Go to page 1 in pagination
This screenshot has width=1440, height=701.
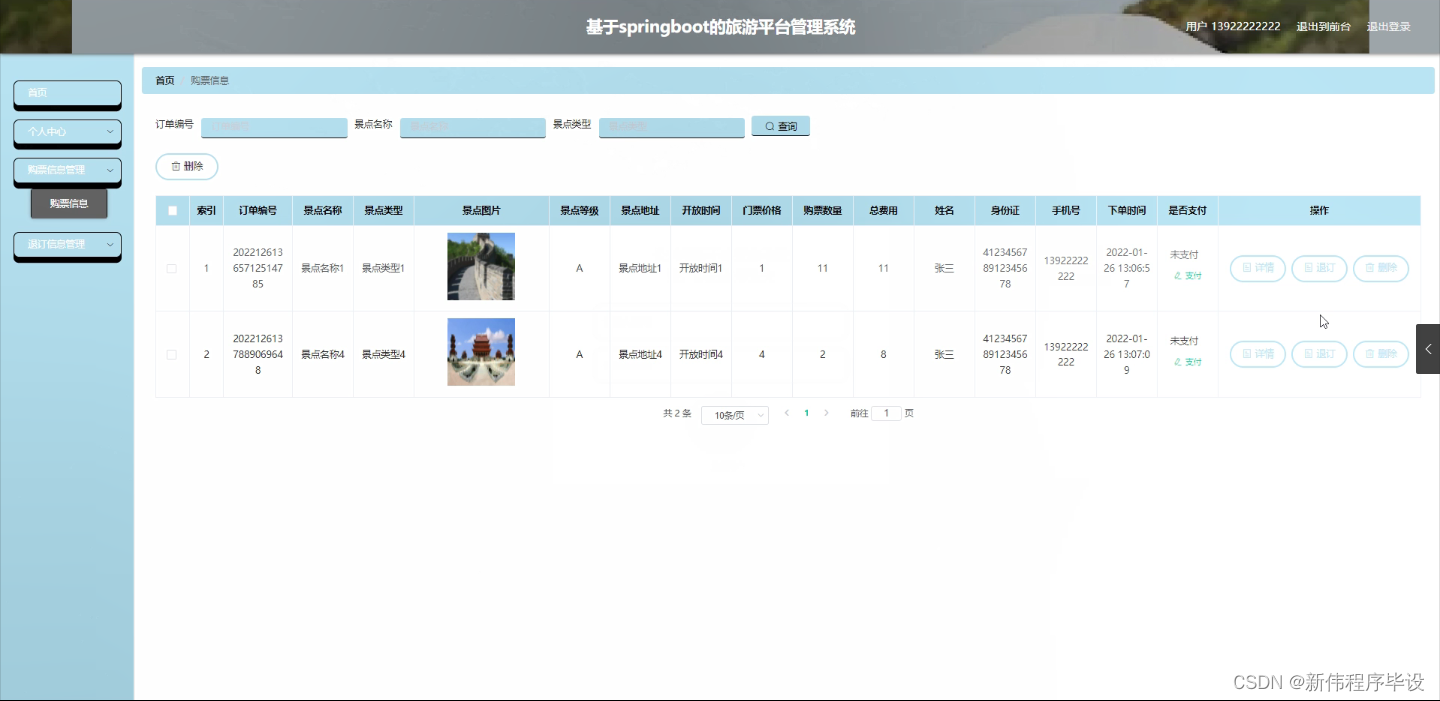tap(806, 412)
